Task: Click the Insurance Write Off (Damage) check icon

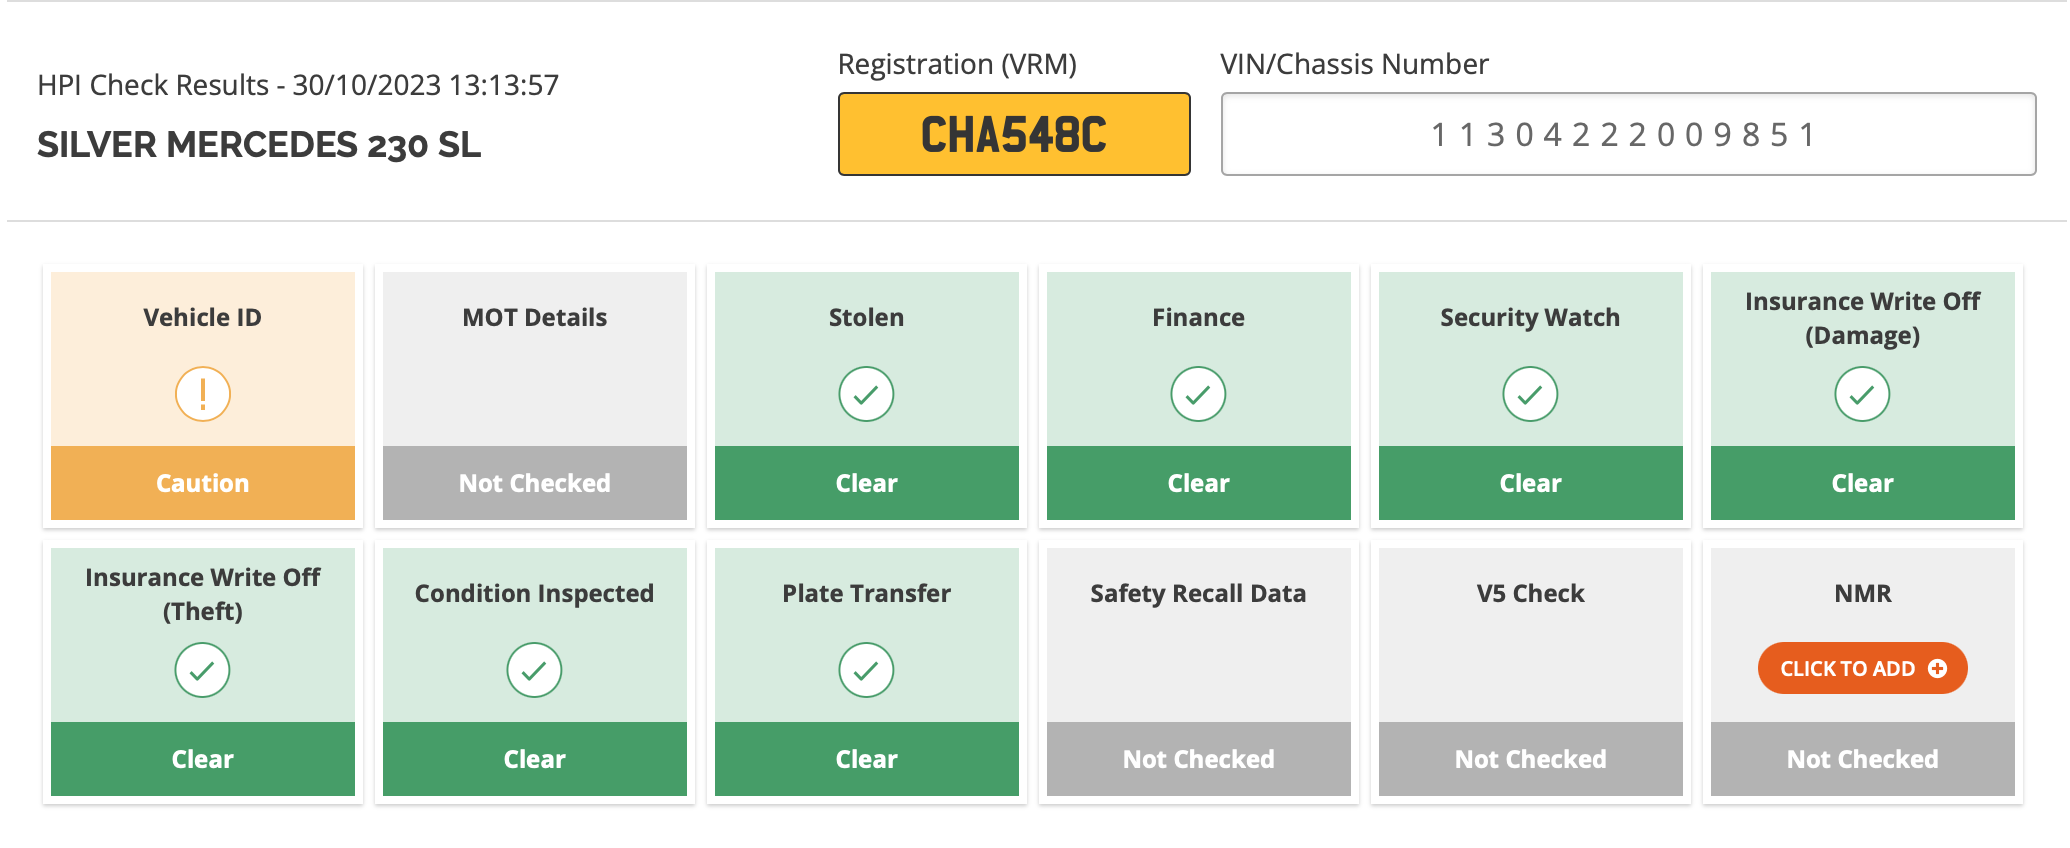Action: coord(1862,394)
